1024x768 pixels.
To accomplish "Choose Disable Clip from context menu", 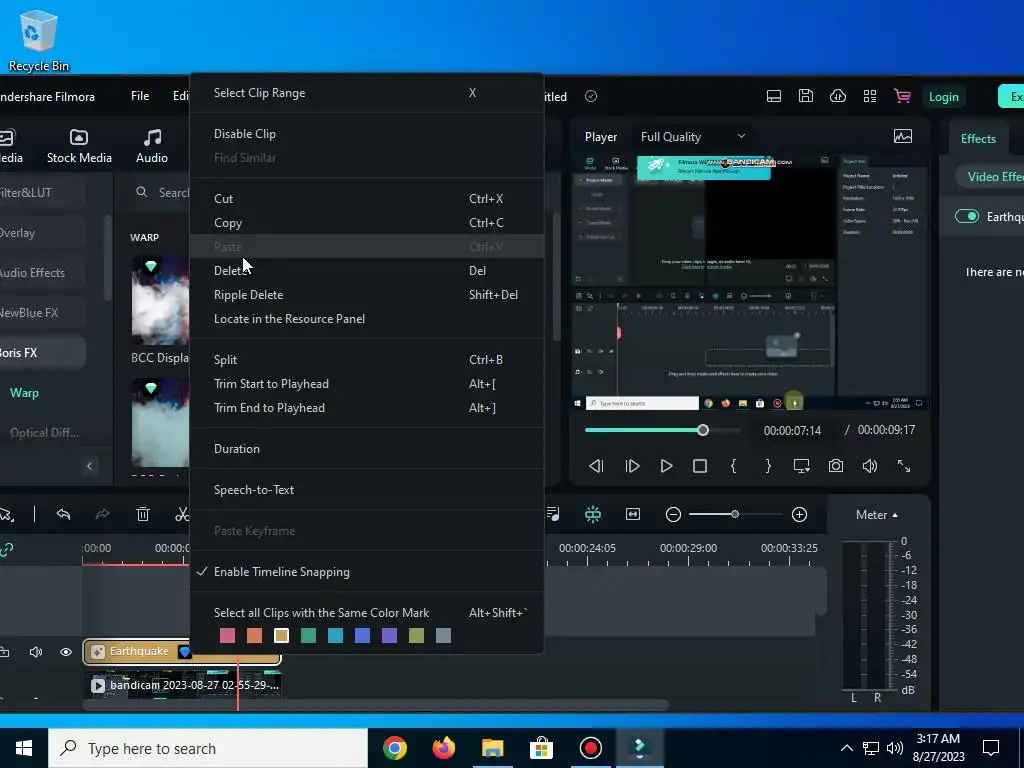I will click(367, 134).
